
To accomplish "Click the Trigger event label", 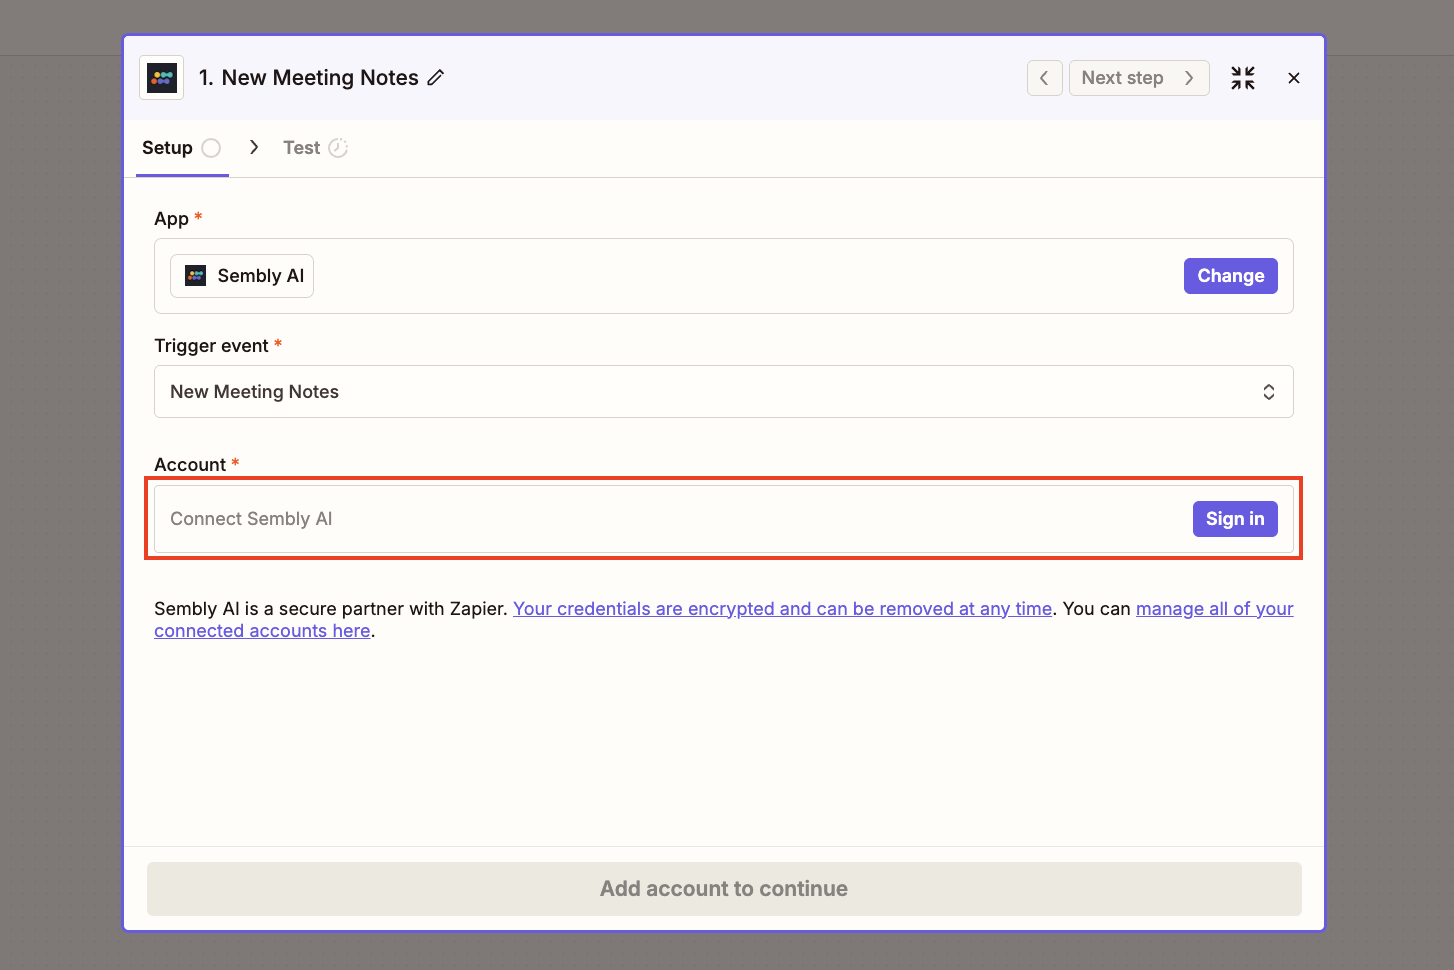I will tap(211, 346).
